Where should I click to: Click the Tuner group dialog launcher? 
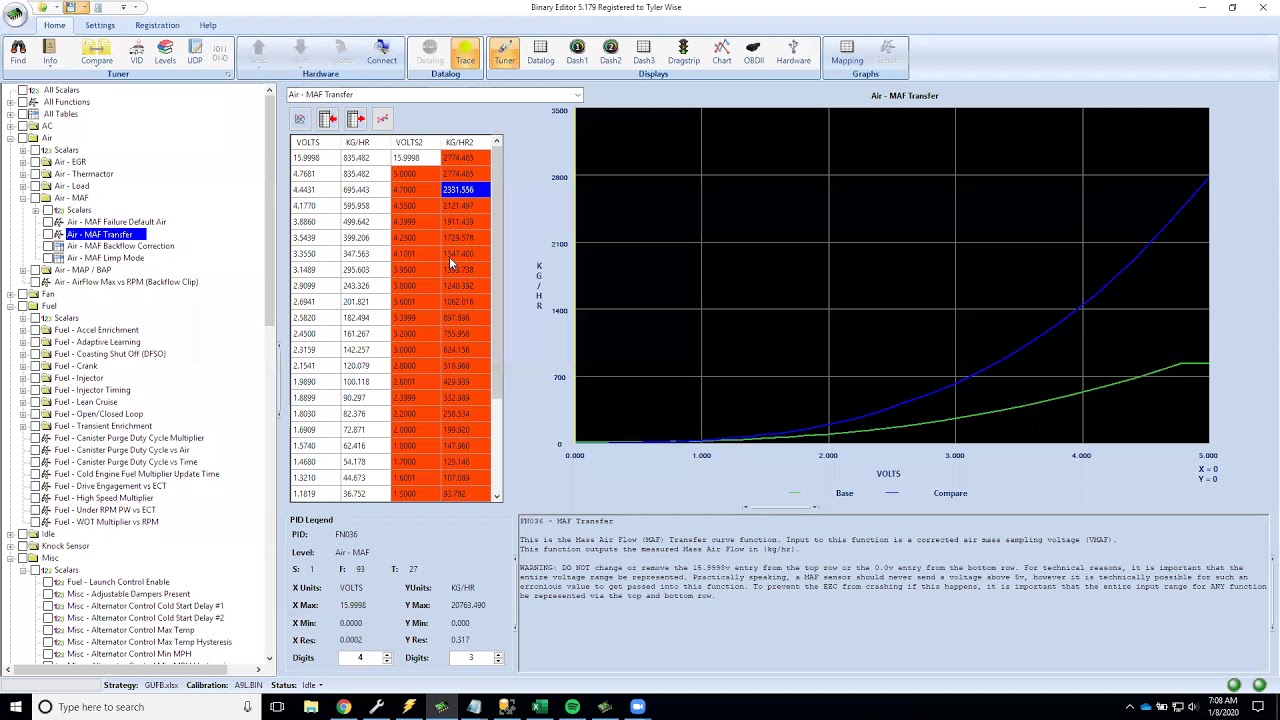pyautogui.click(x=228, y=75)
